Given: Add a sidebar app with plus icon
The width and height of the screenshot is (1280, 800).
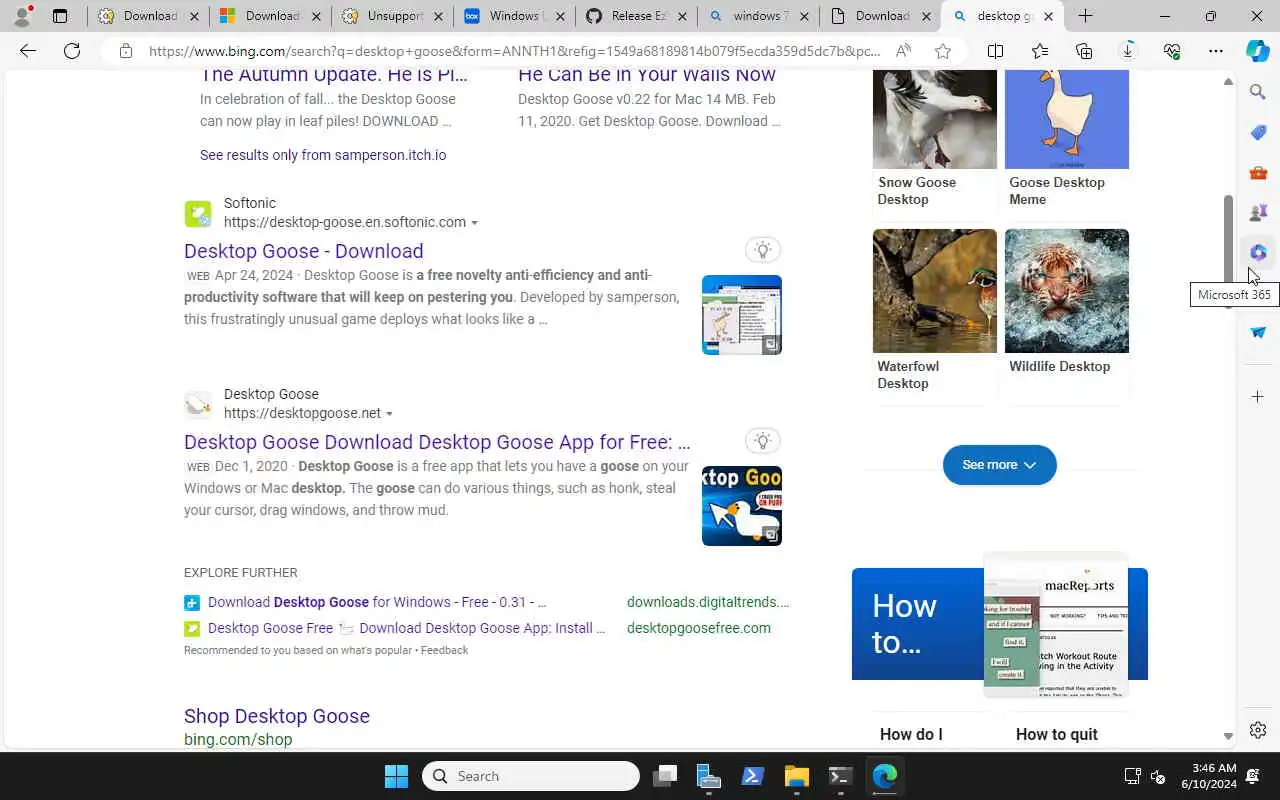Looking at the screenshot, I should tap(1258, 396).
